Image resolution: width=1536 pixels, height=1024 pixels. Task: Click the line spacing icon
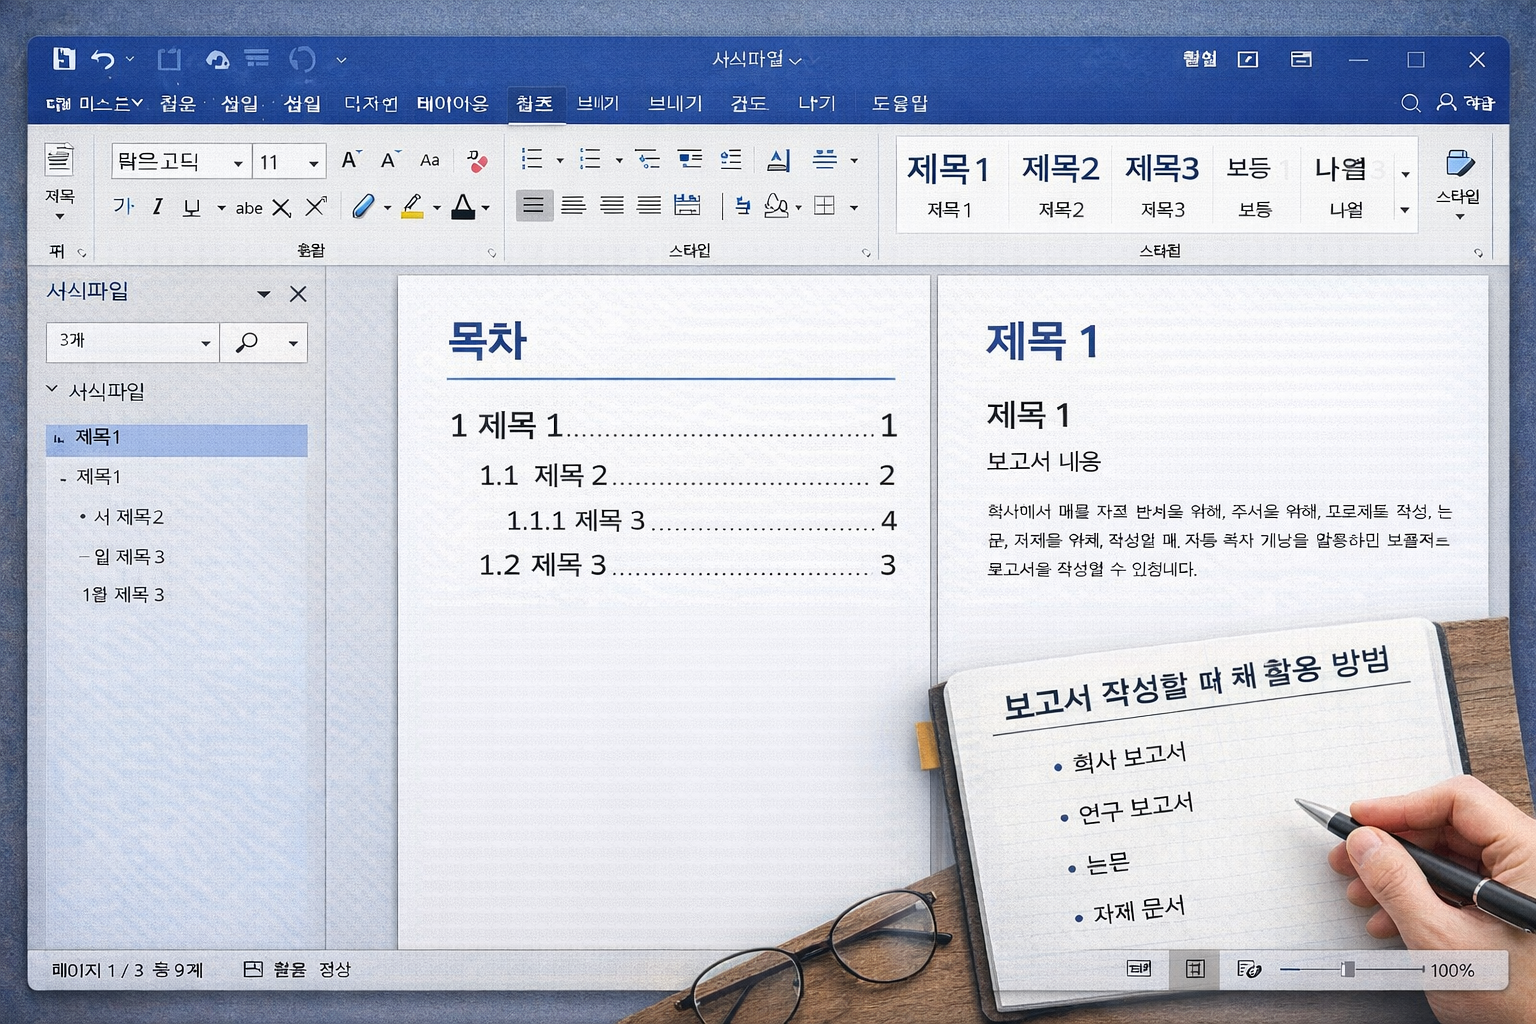(x=825, y=159)
